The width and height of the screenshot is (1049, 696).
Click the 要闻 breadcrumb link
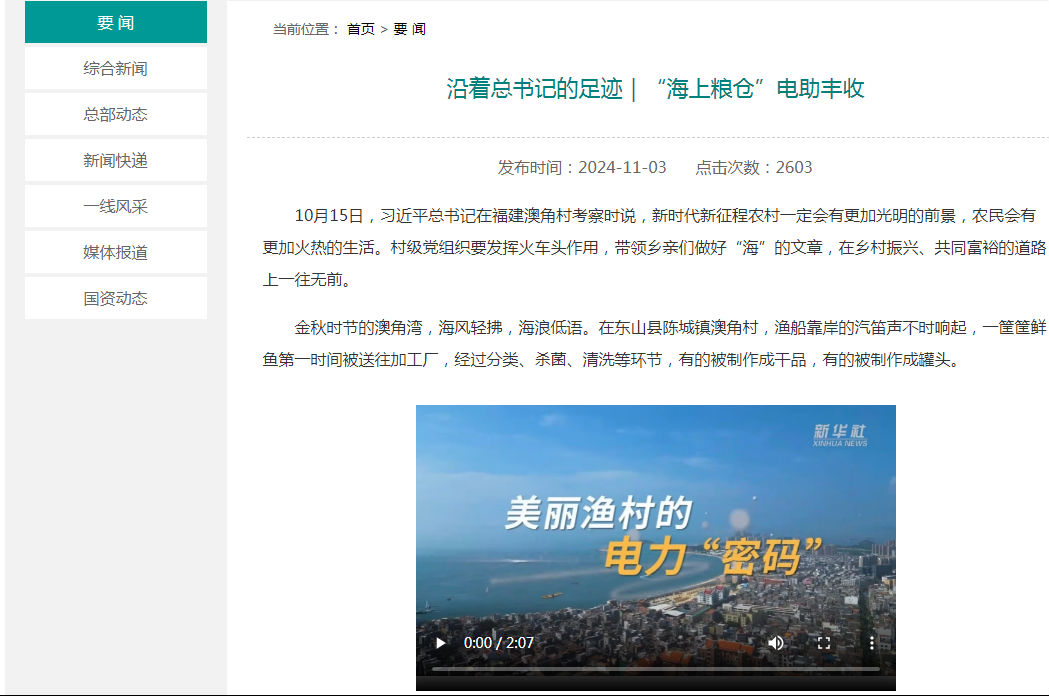[x=409, y=29]
